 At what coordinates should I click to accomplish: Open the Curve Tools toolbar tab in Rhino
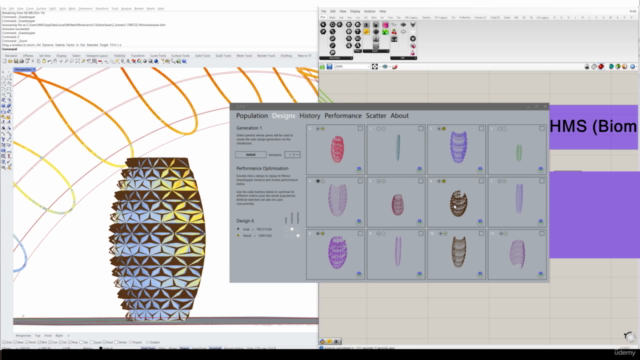pos(158,56)
